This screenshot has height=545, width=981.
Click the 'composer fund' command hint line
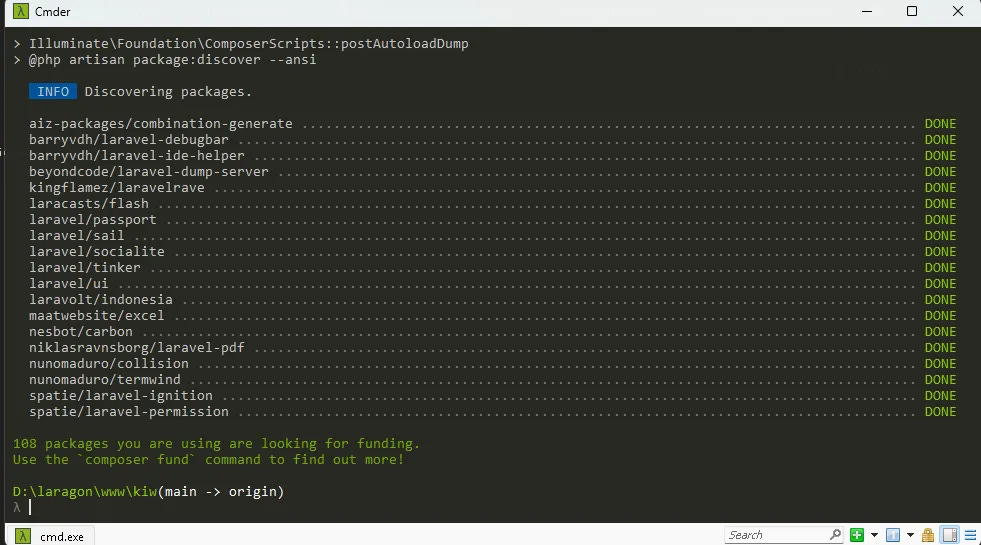[x=208, y=460]
